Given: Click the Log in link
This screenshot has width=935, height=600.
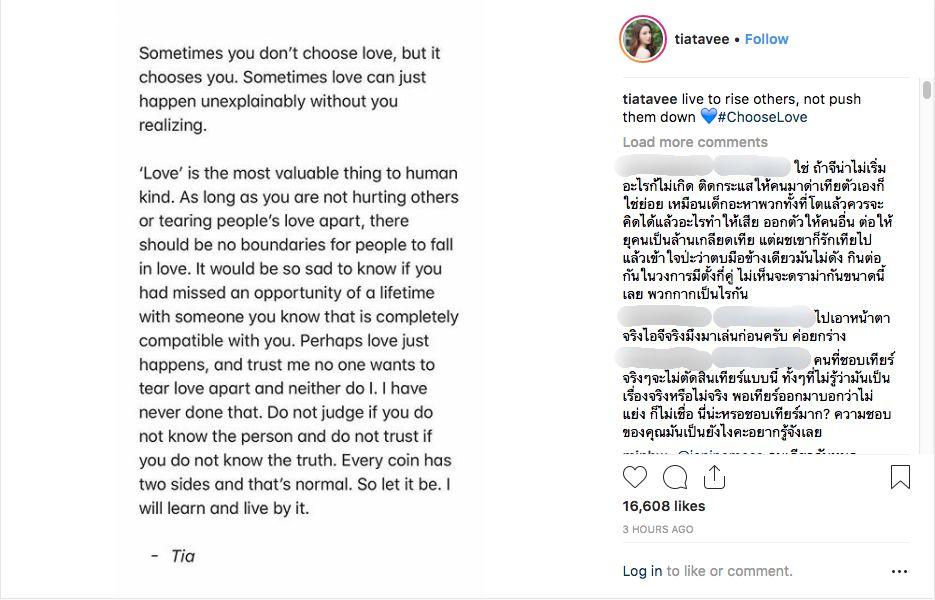Looking at the screenshot, I should 642,571.
